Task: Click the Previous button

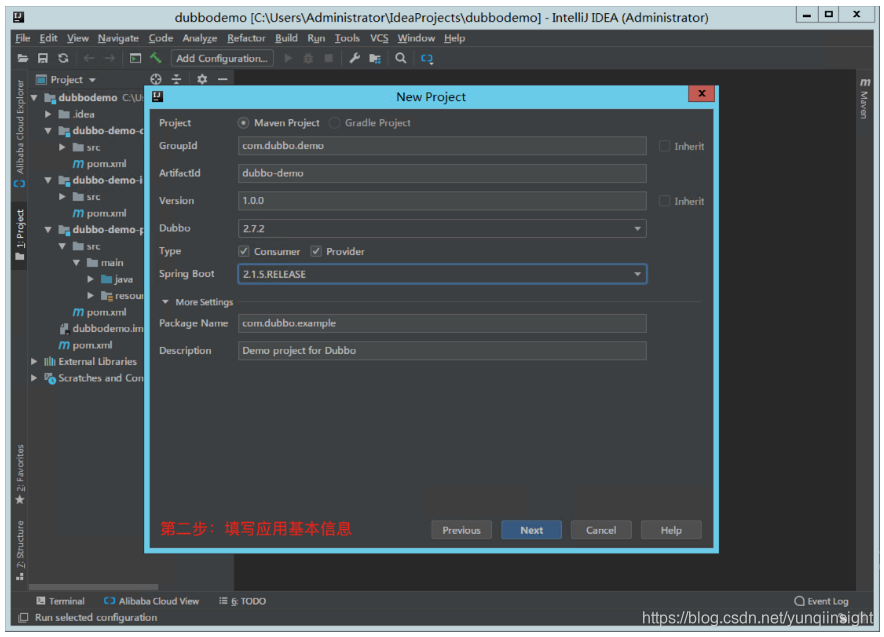Action: [x=461, y=530]
